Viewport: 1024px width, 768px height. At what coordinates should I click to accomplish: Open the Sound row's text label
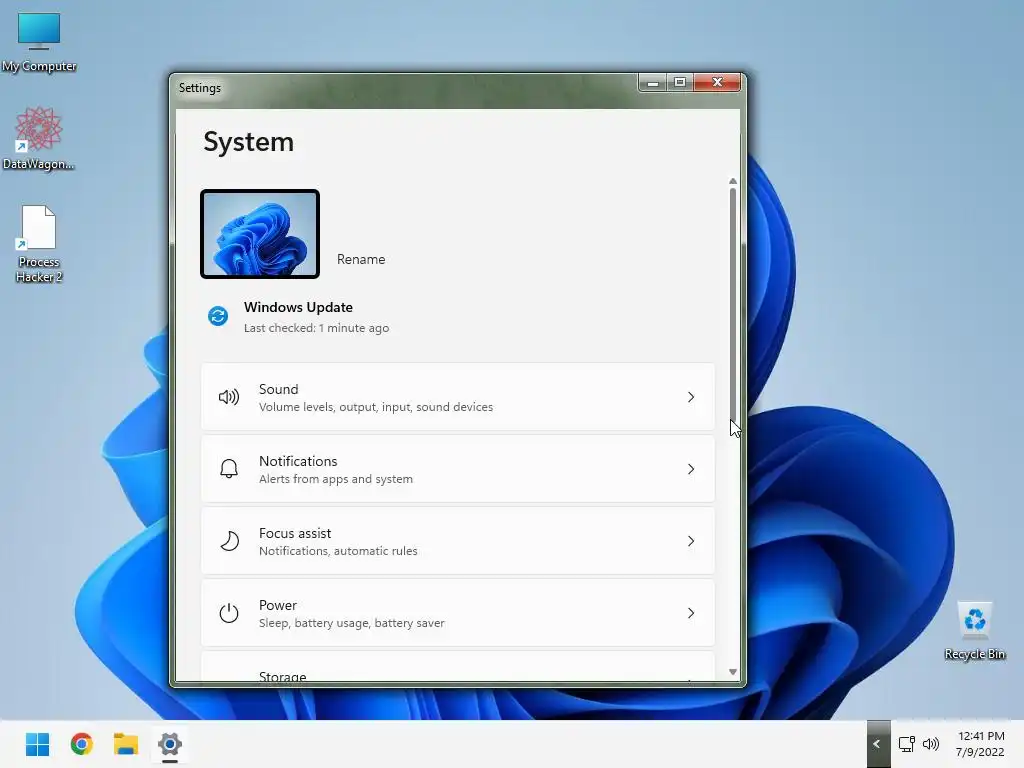279,389
